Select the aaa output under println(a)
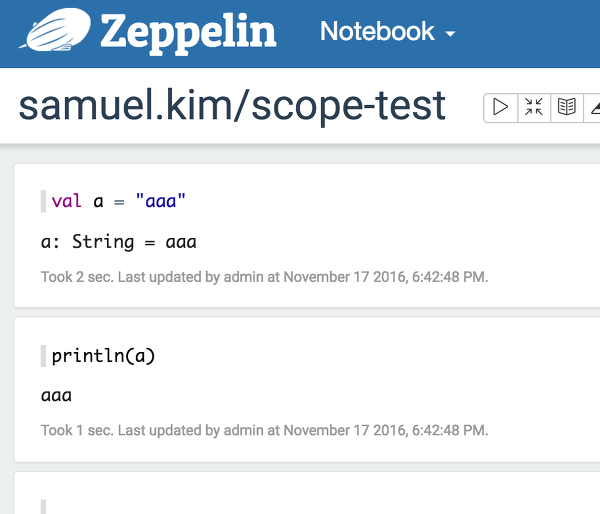600x514 pixels. [56, 396]
